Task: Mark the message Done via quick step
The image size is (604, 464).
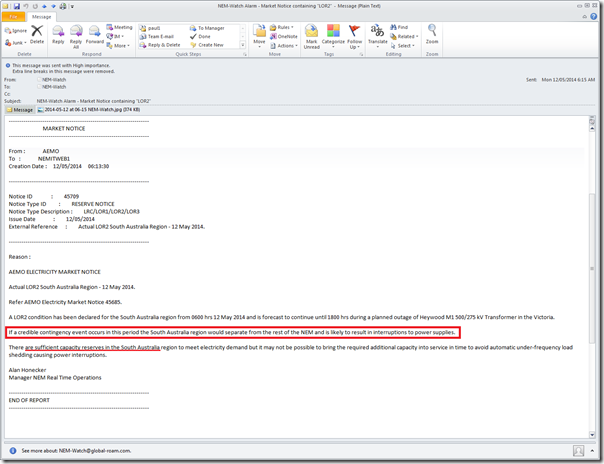Action: click(200, 37)
